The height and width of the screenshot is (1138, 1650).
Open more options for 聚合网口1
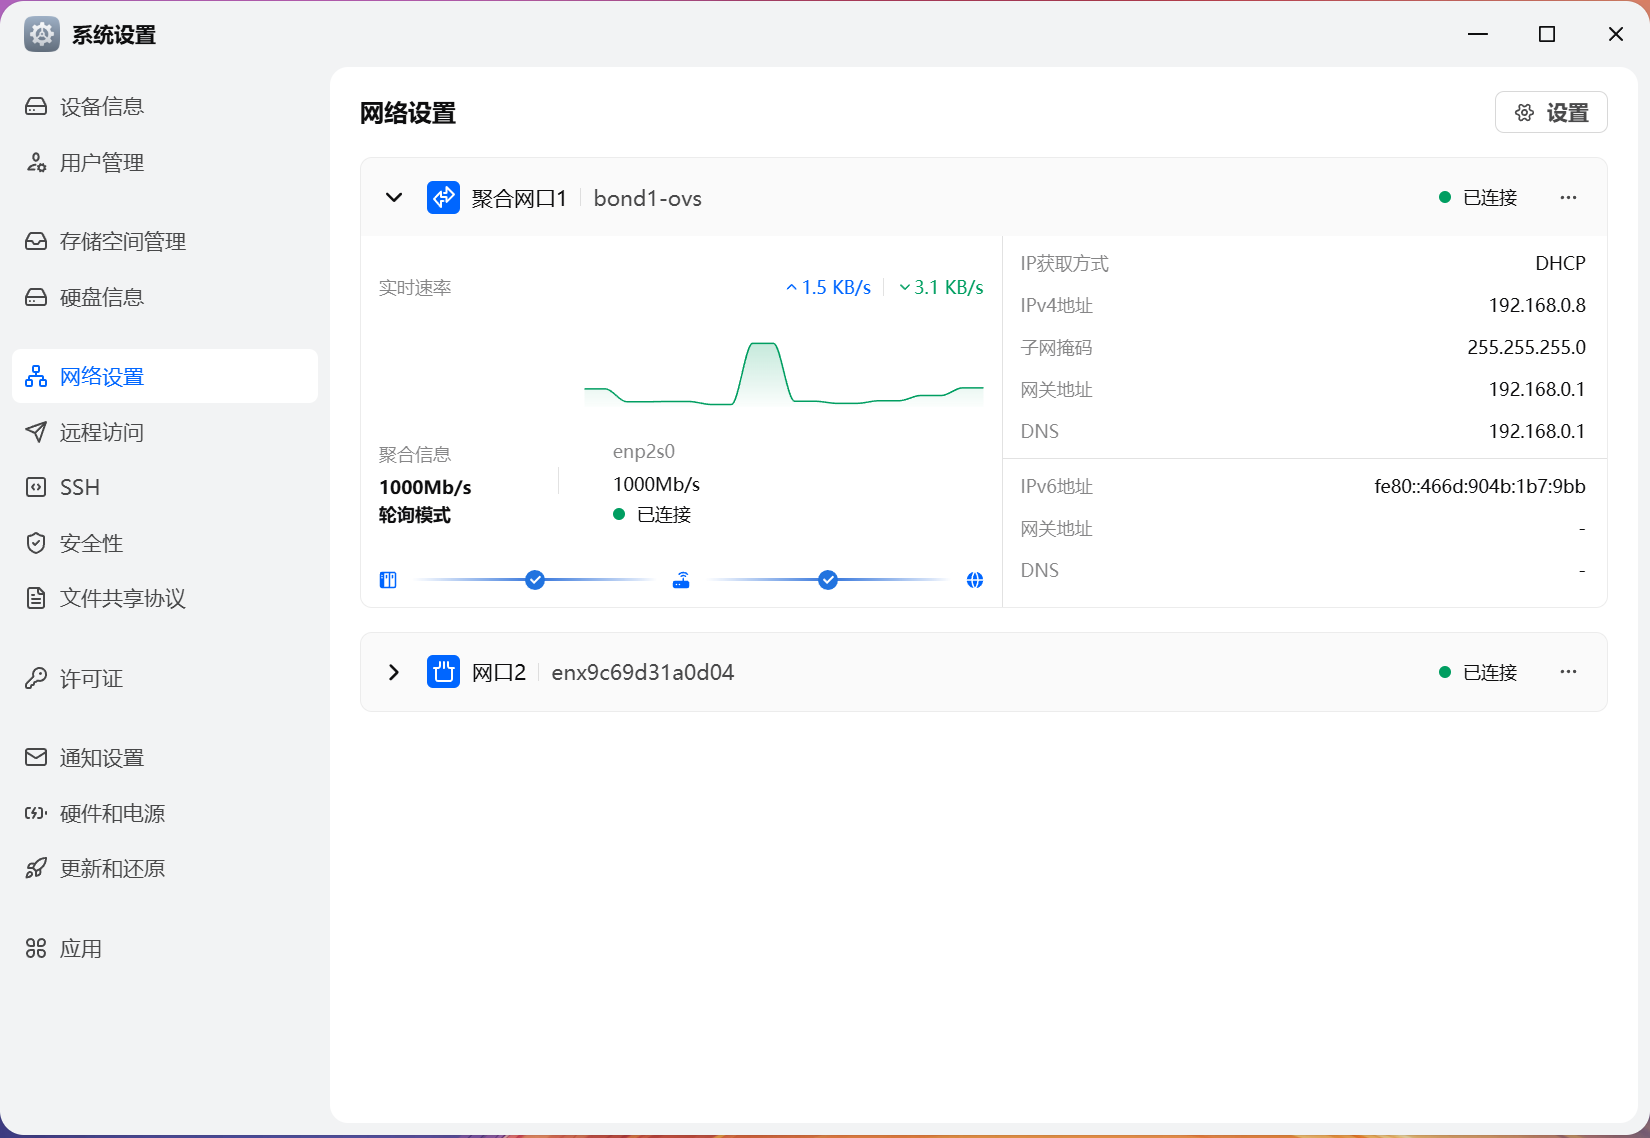pyautogui.click(x=1568, y=198)
